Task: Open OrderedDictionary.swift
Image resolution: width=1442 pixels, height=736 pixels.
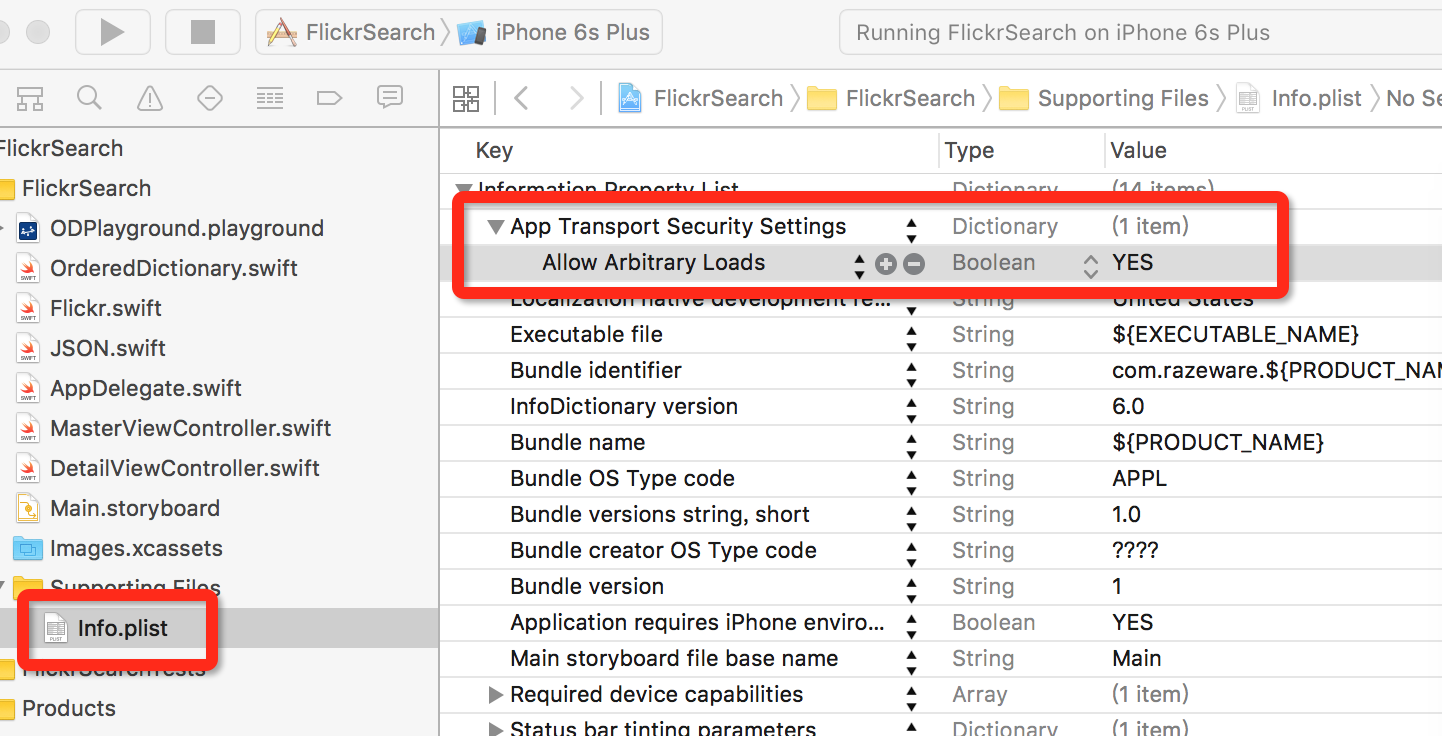Action: tap(173, 268)
